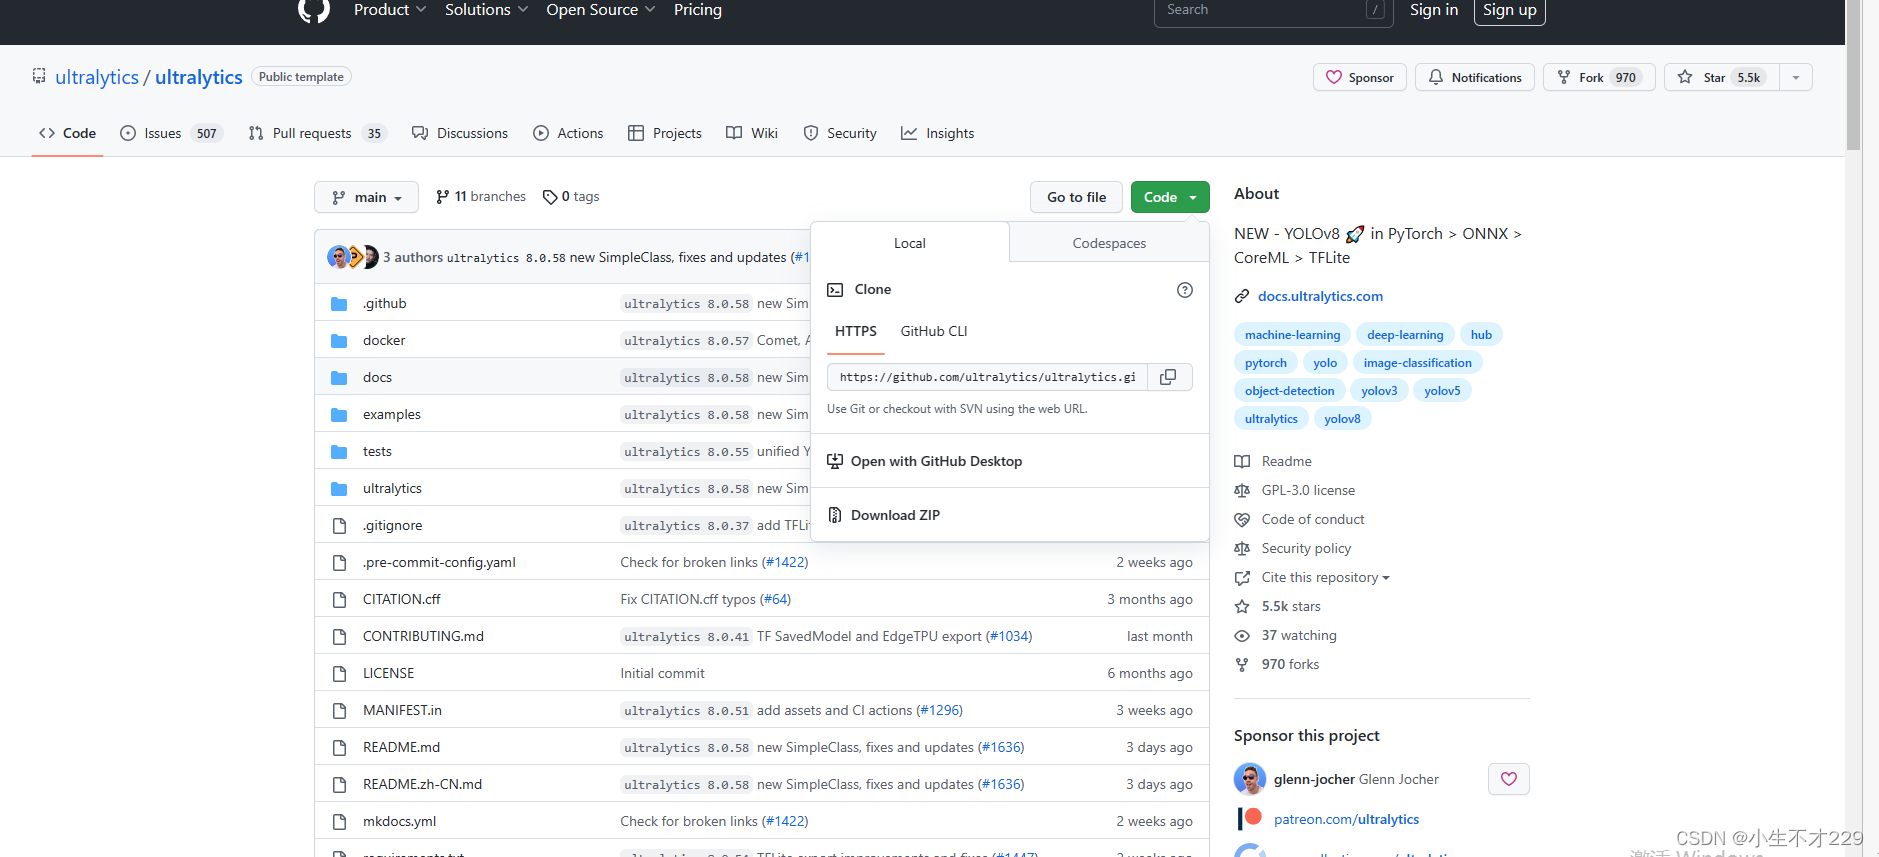Click the Code of conduct icon
Viewport: 1879px width, 857px height.
1242,519
